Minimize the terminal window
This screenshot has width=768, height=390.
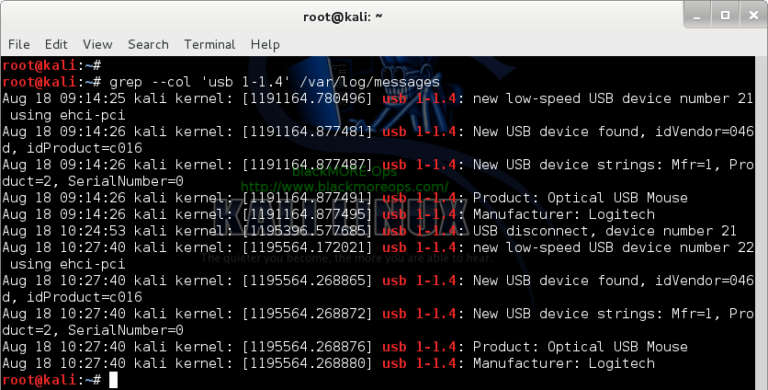click(697, 16)
